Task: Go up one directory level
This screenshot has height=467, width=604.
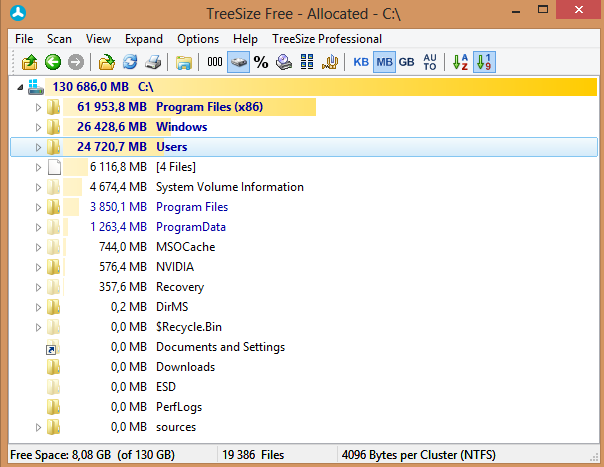Action: coord(29,62)
